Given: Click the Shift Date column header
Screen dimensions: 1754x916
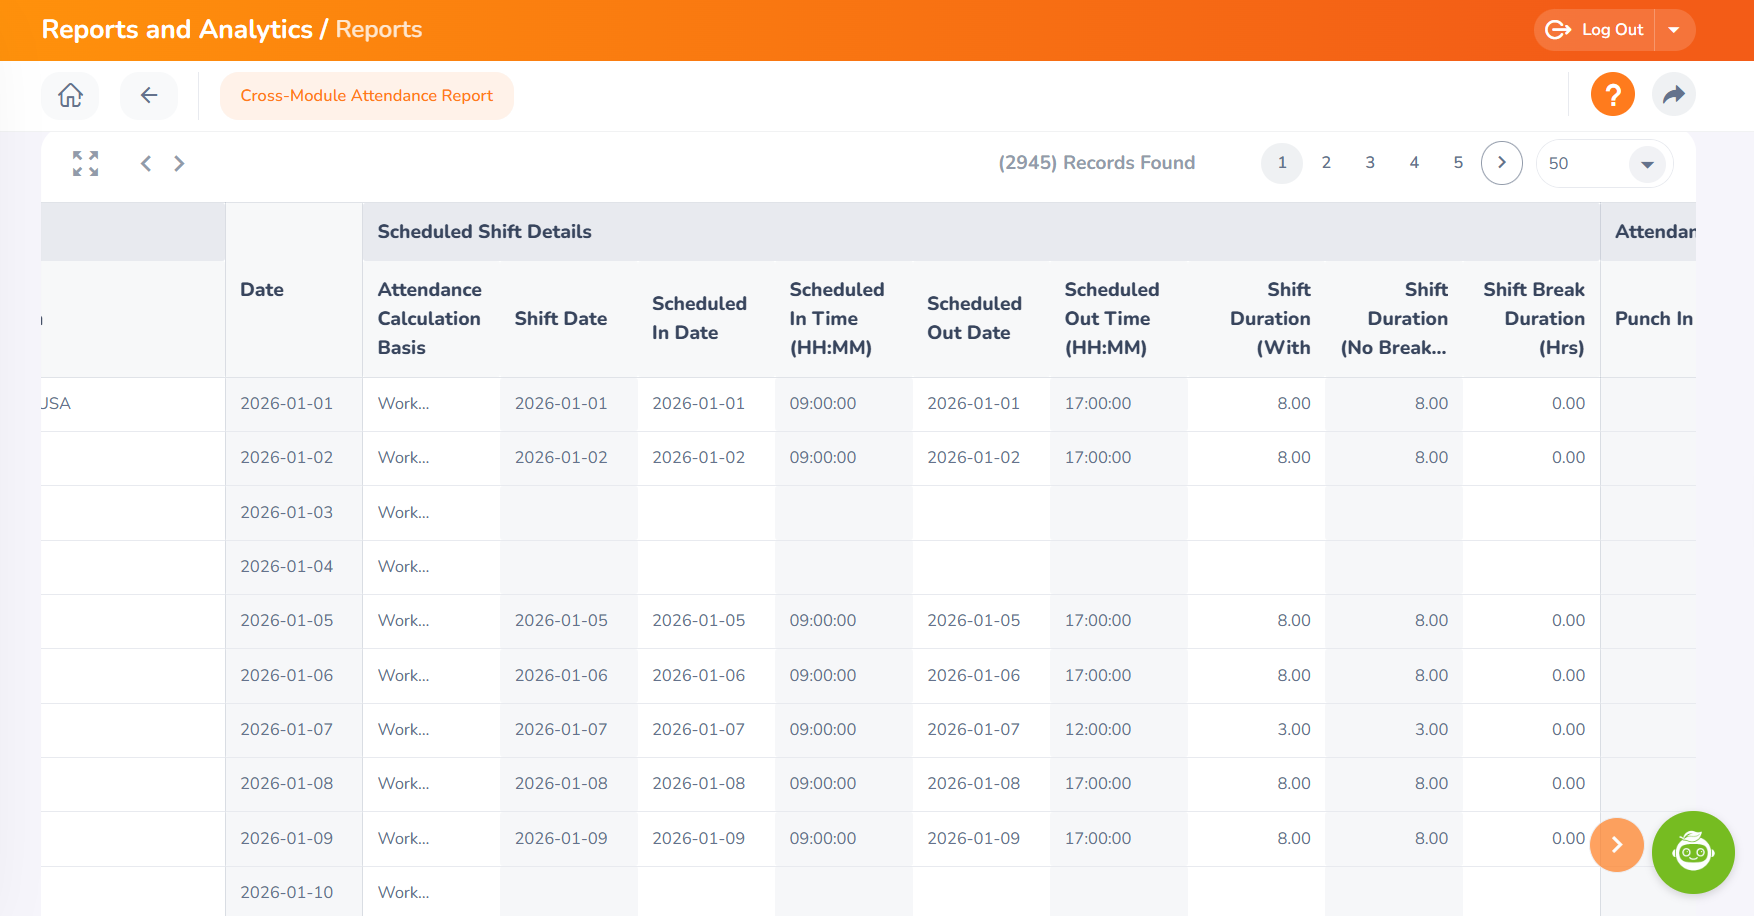Looking at the screenshot, I should [560, 319].
